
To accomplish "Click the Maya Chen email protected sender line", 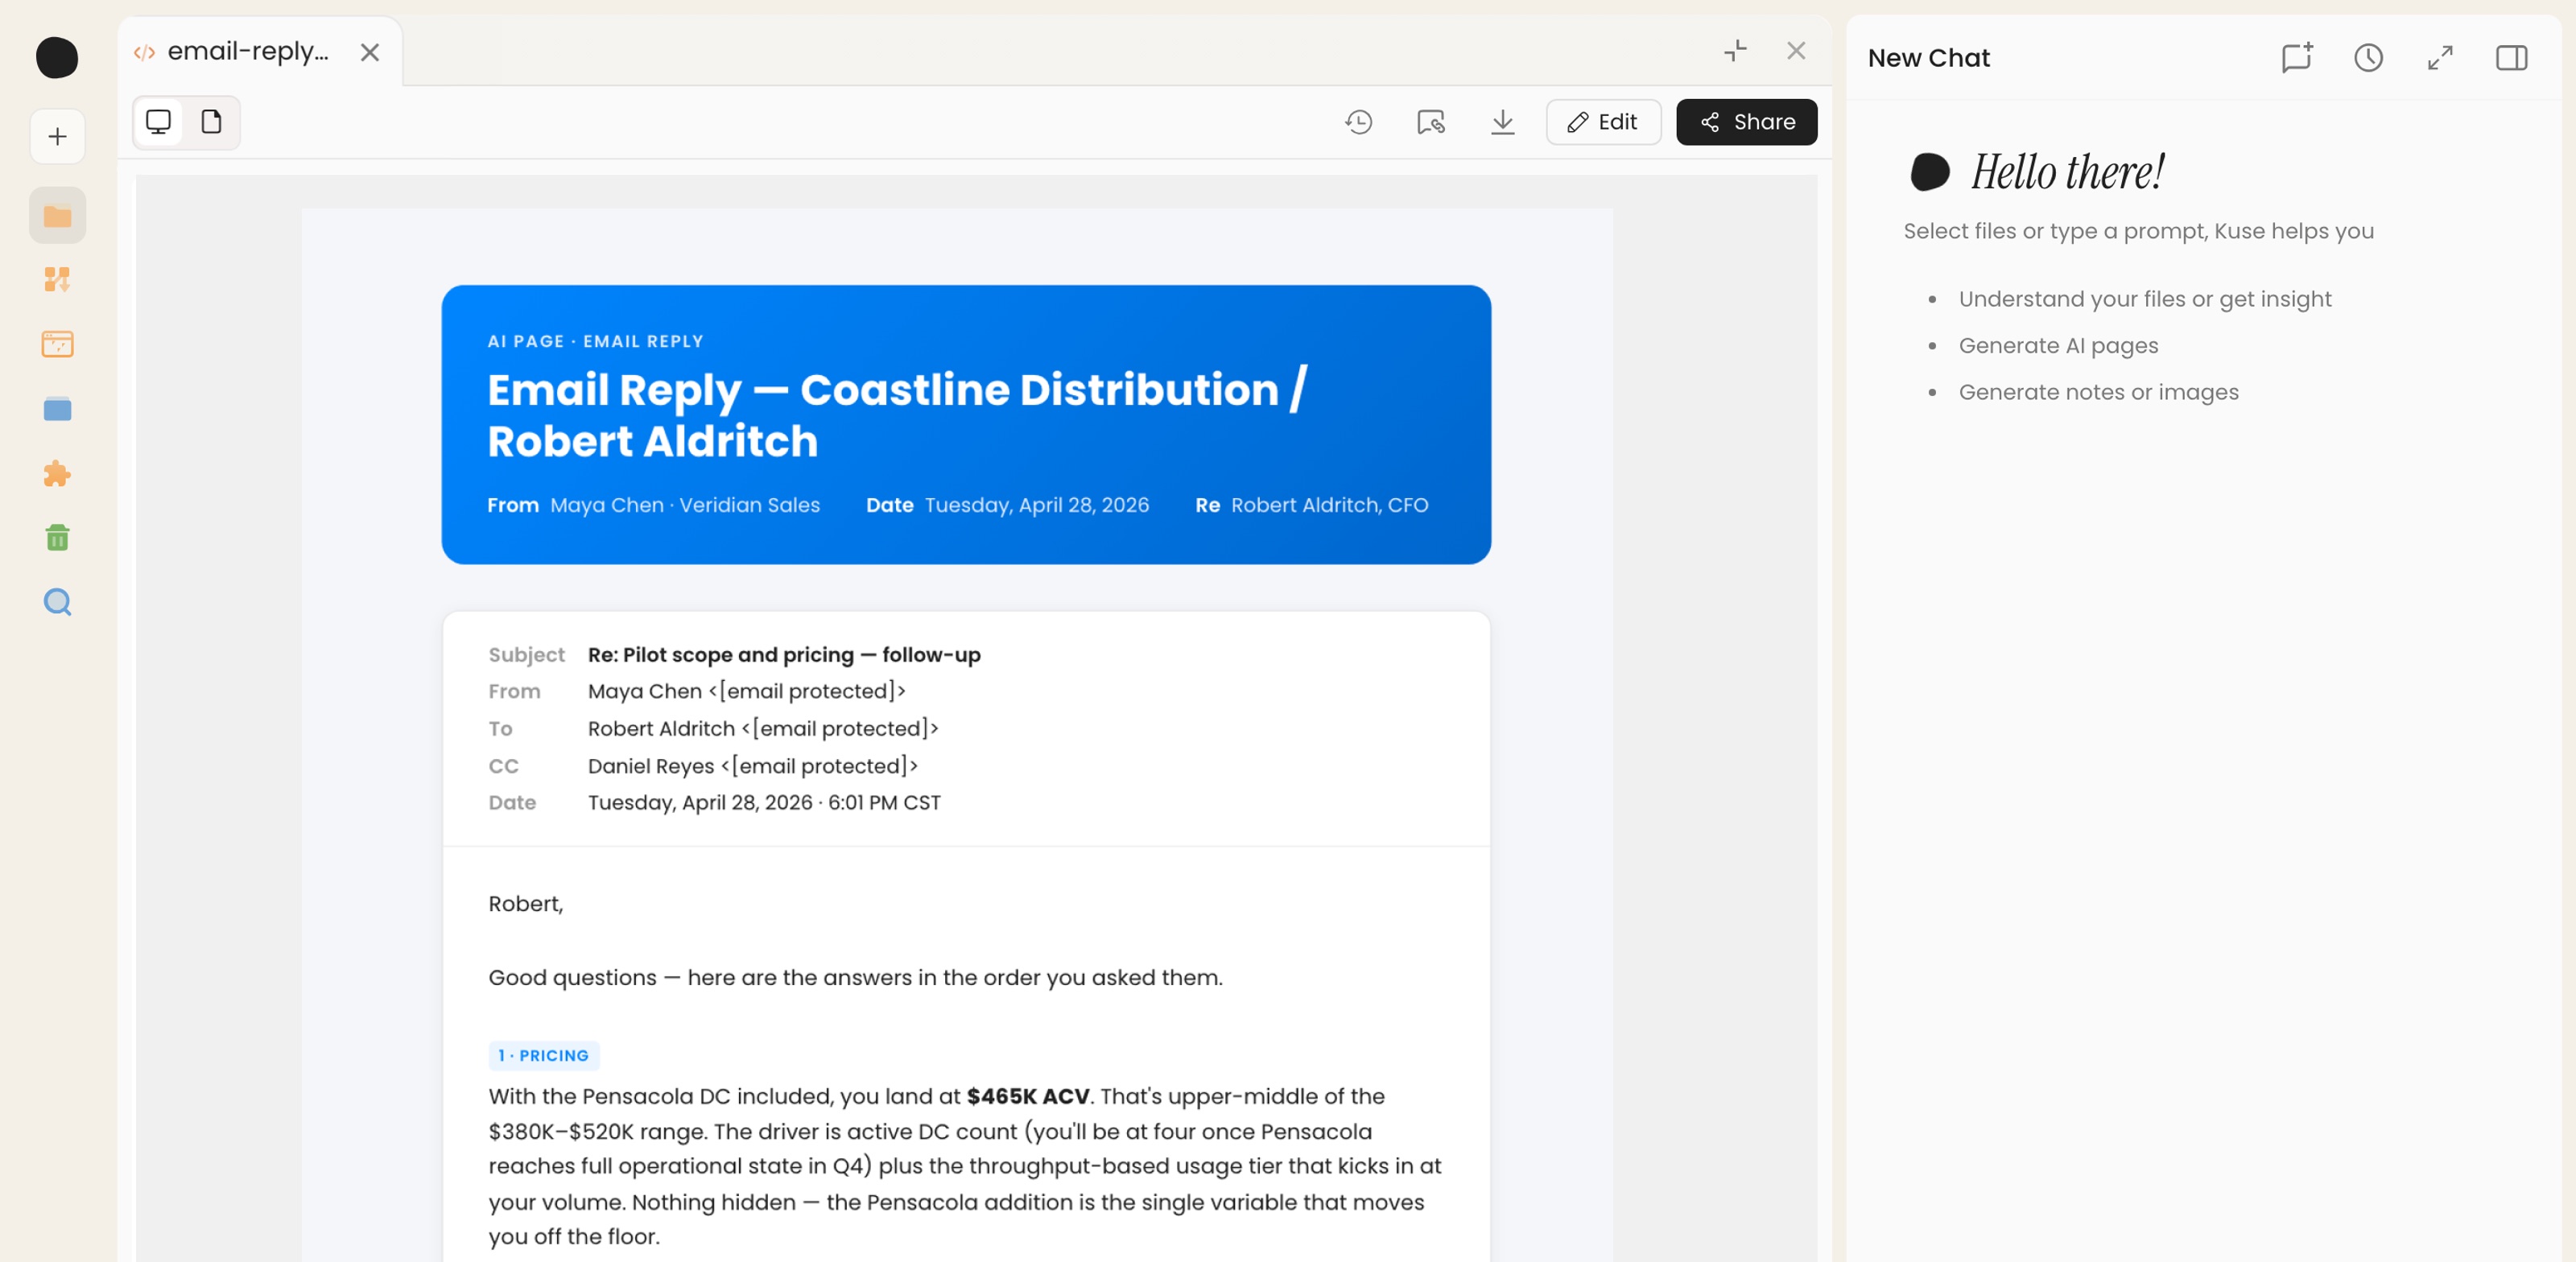I will pyautogui.click(x=746, y=692).
